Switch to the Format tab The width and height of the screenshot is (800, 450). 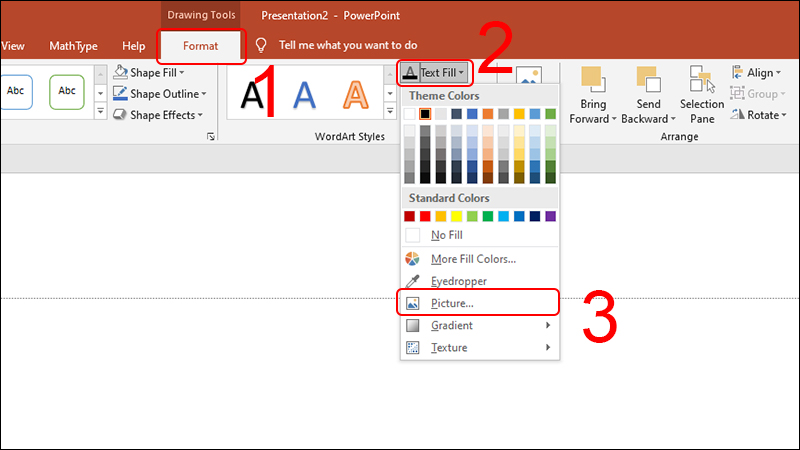(201, 46)
